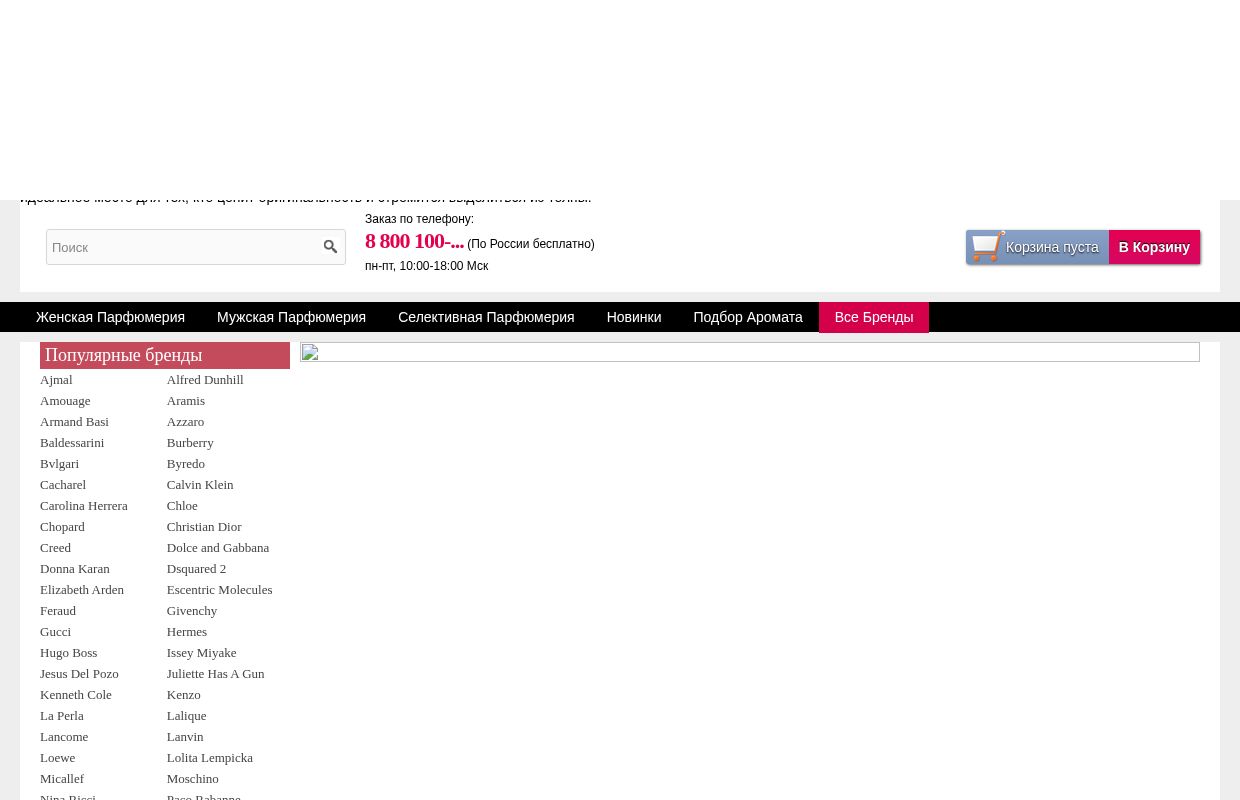Visit the Lanvin brand page

[x=185, y=737]
